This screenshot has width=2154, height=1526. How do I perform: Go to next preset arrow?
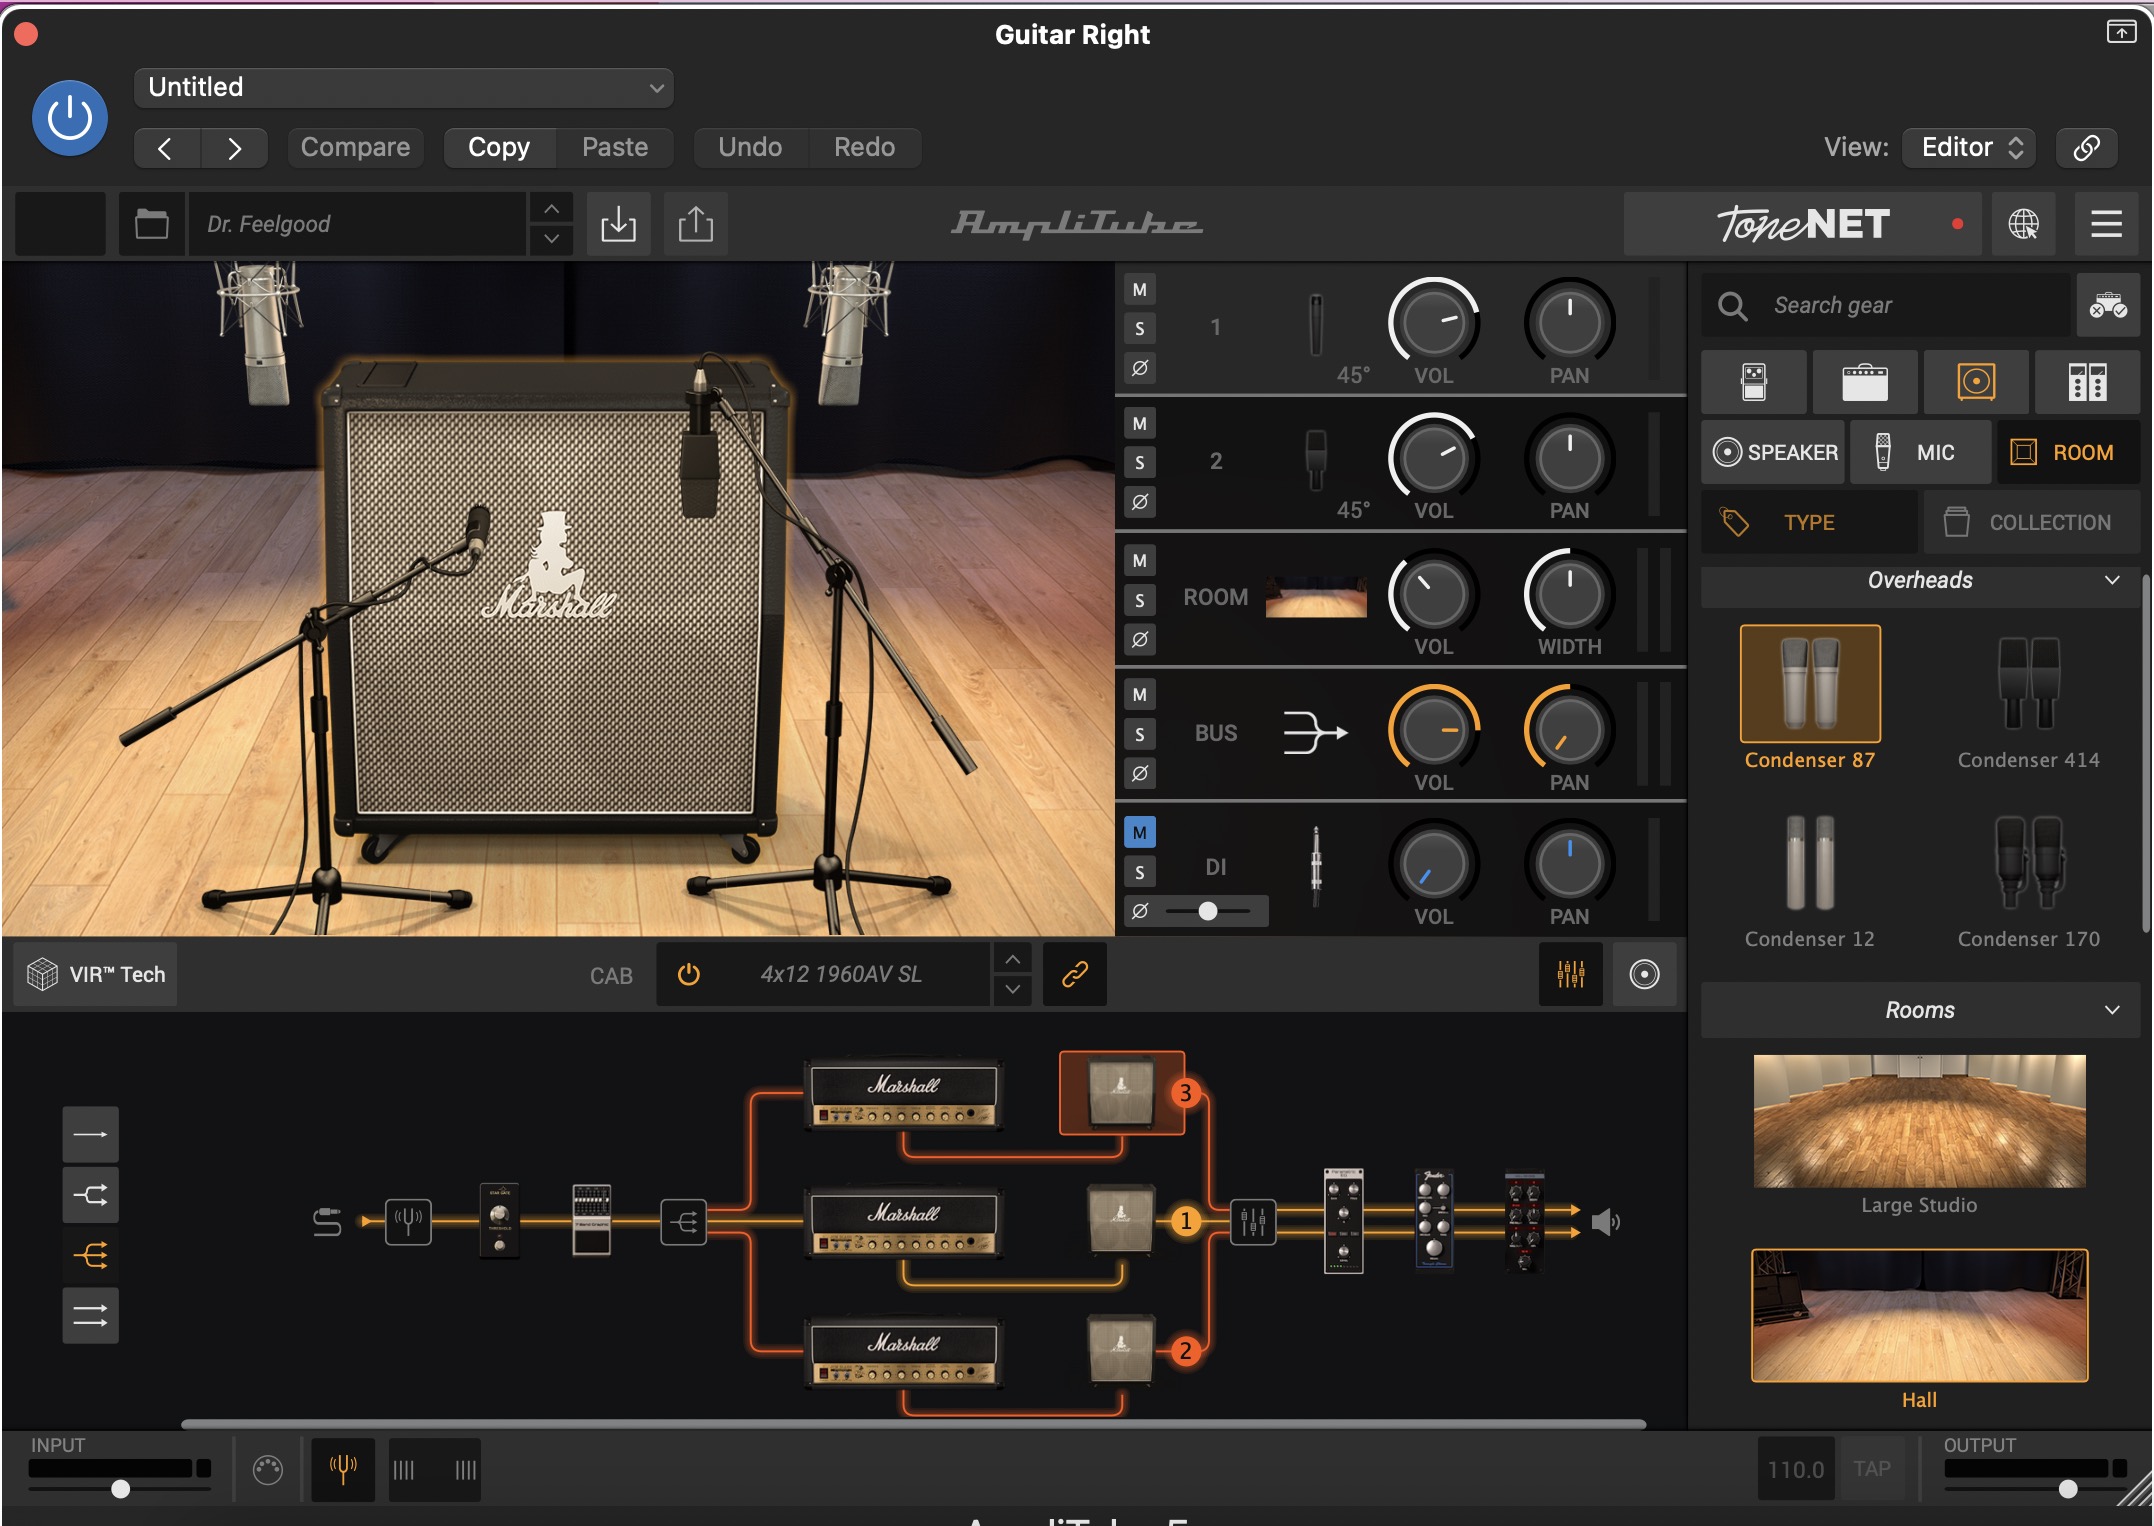click(234, 148)
